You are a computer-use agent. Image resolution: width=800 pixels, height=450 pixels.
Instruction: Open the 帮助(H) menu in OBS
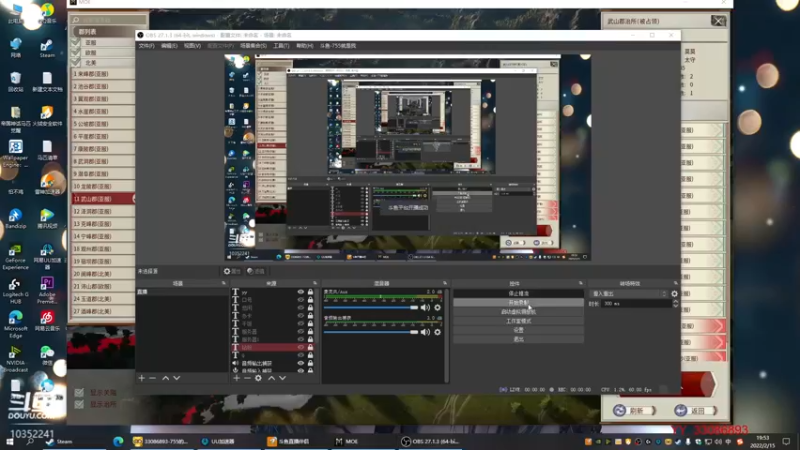click(x=305, y=46)
